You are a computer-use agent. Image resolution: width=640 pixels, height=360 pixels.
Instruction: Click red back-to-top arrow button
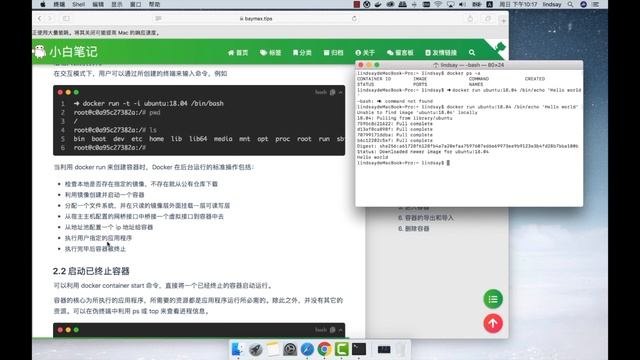493,323
